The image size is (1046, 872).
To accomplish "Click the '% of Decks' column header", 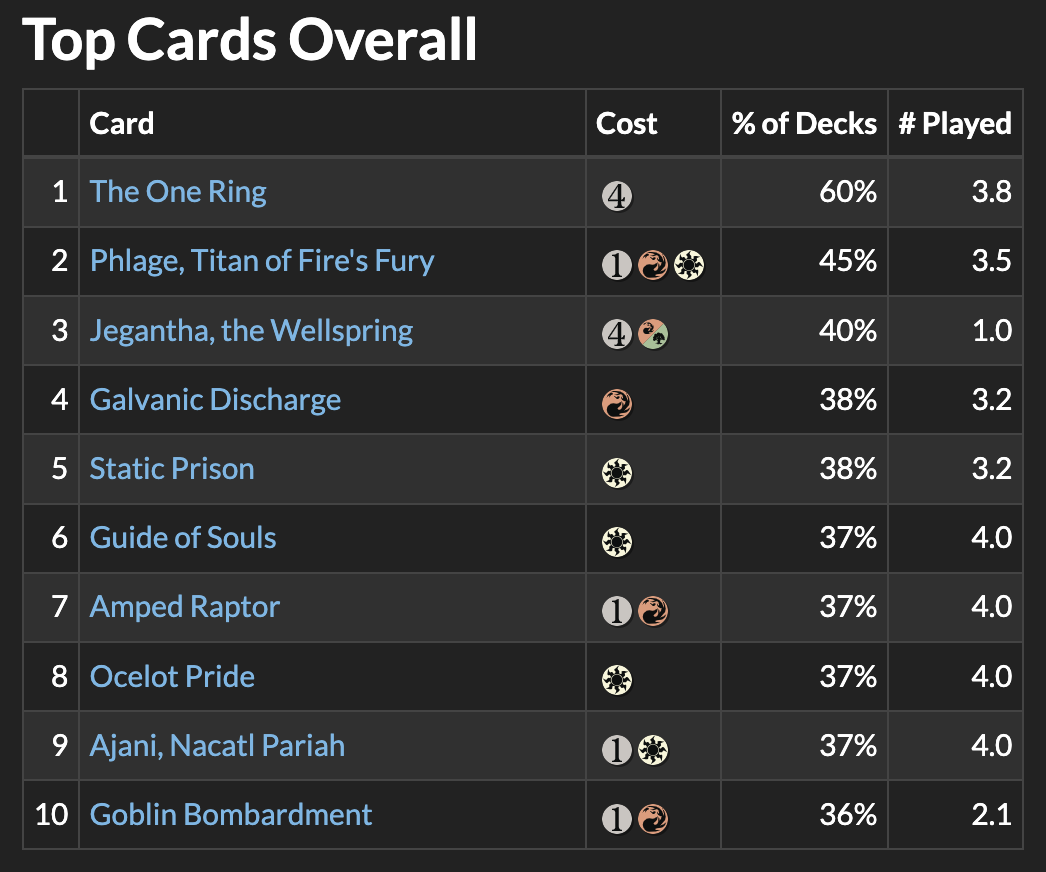I will tap(804, 124).
